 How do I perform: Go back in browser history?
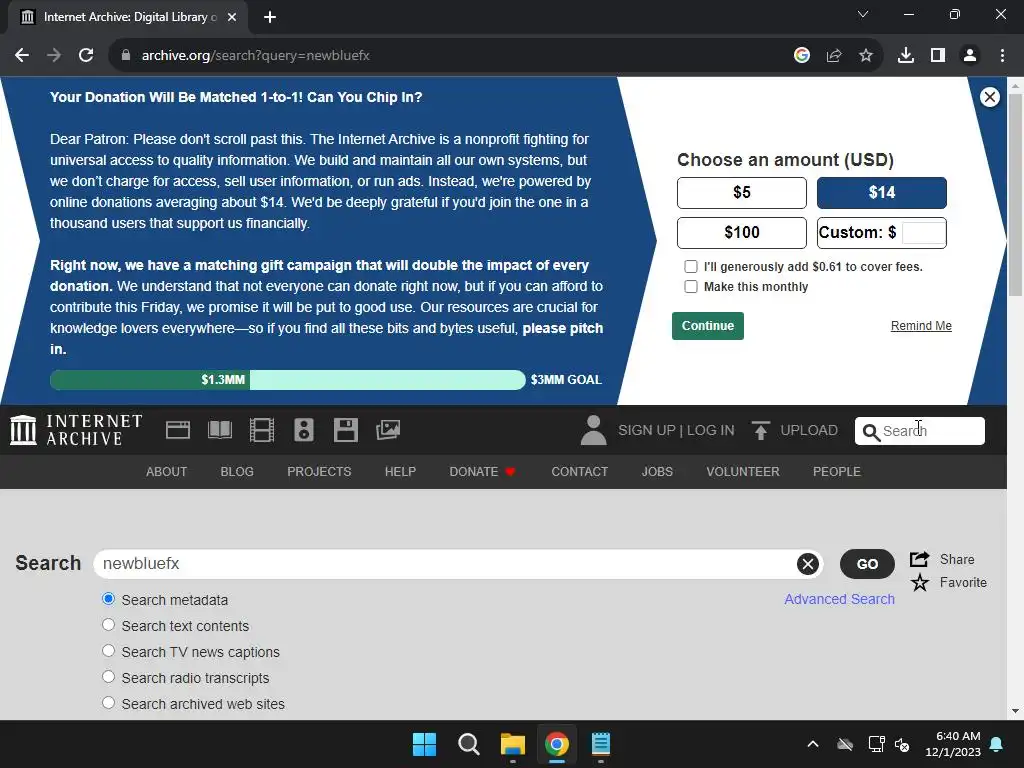(22, 56)
